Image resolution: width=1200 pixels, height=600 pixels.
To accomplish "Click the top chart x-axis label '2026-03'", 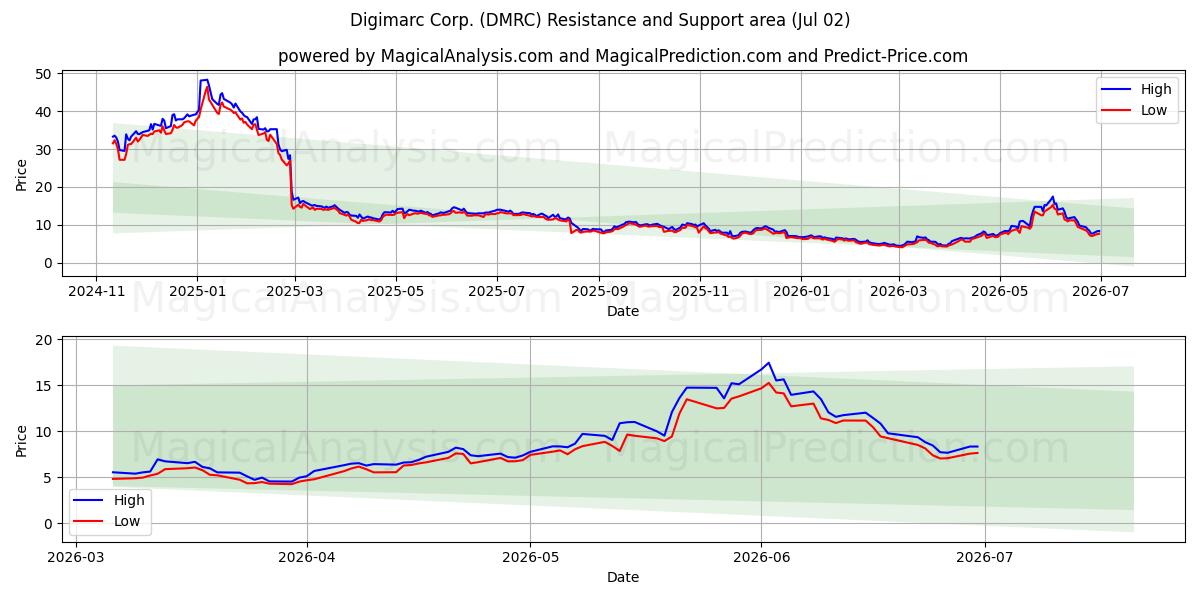I will (x=898, y=290).
